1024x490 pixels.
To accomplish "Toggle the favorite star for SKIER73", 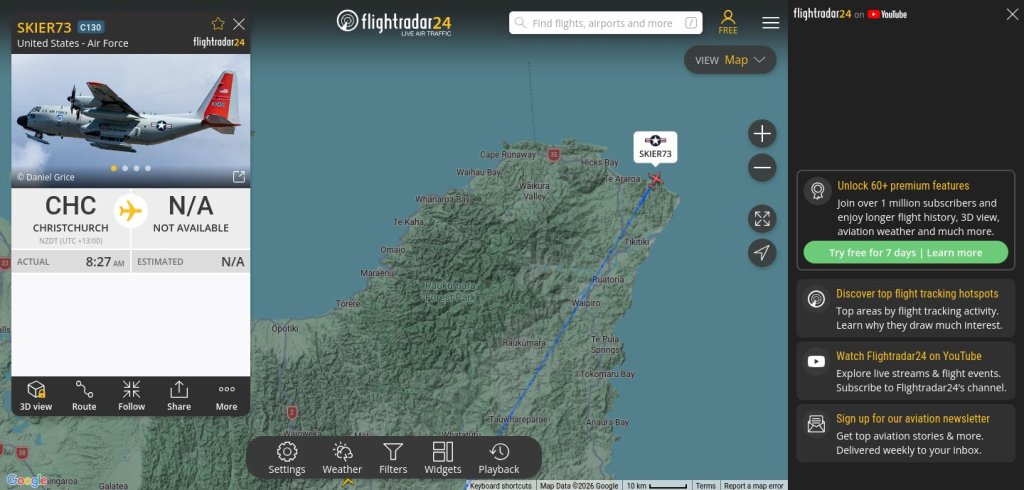I will point(218,24).
